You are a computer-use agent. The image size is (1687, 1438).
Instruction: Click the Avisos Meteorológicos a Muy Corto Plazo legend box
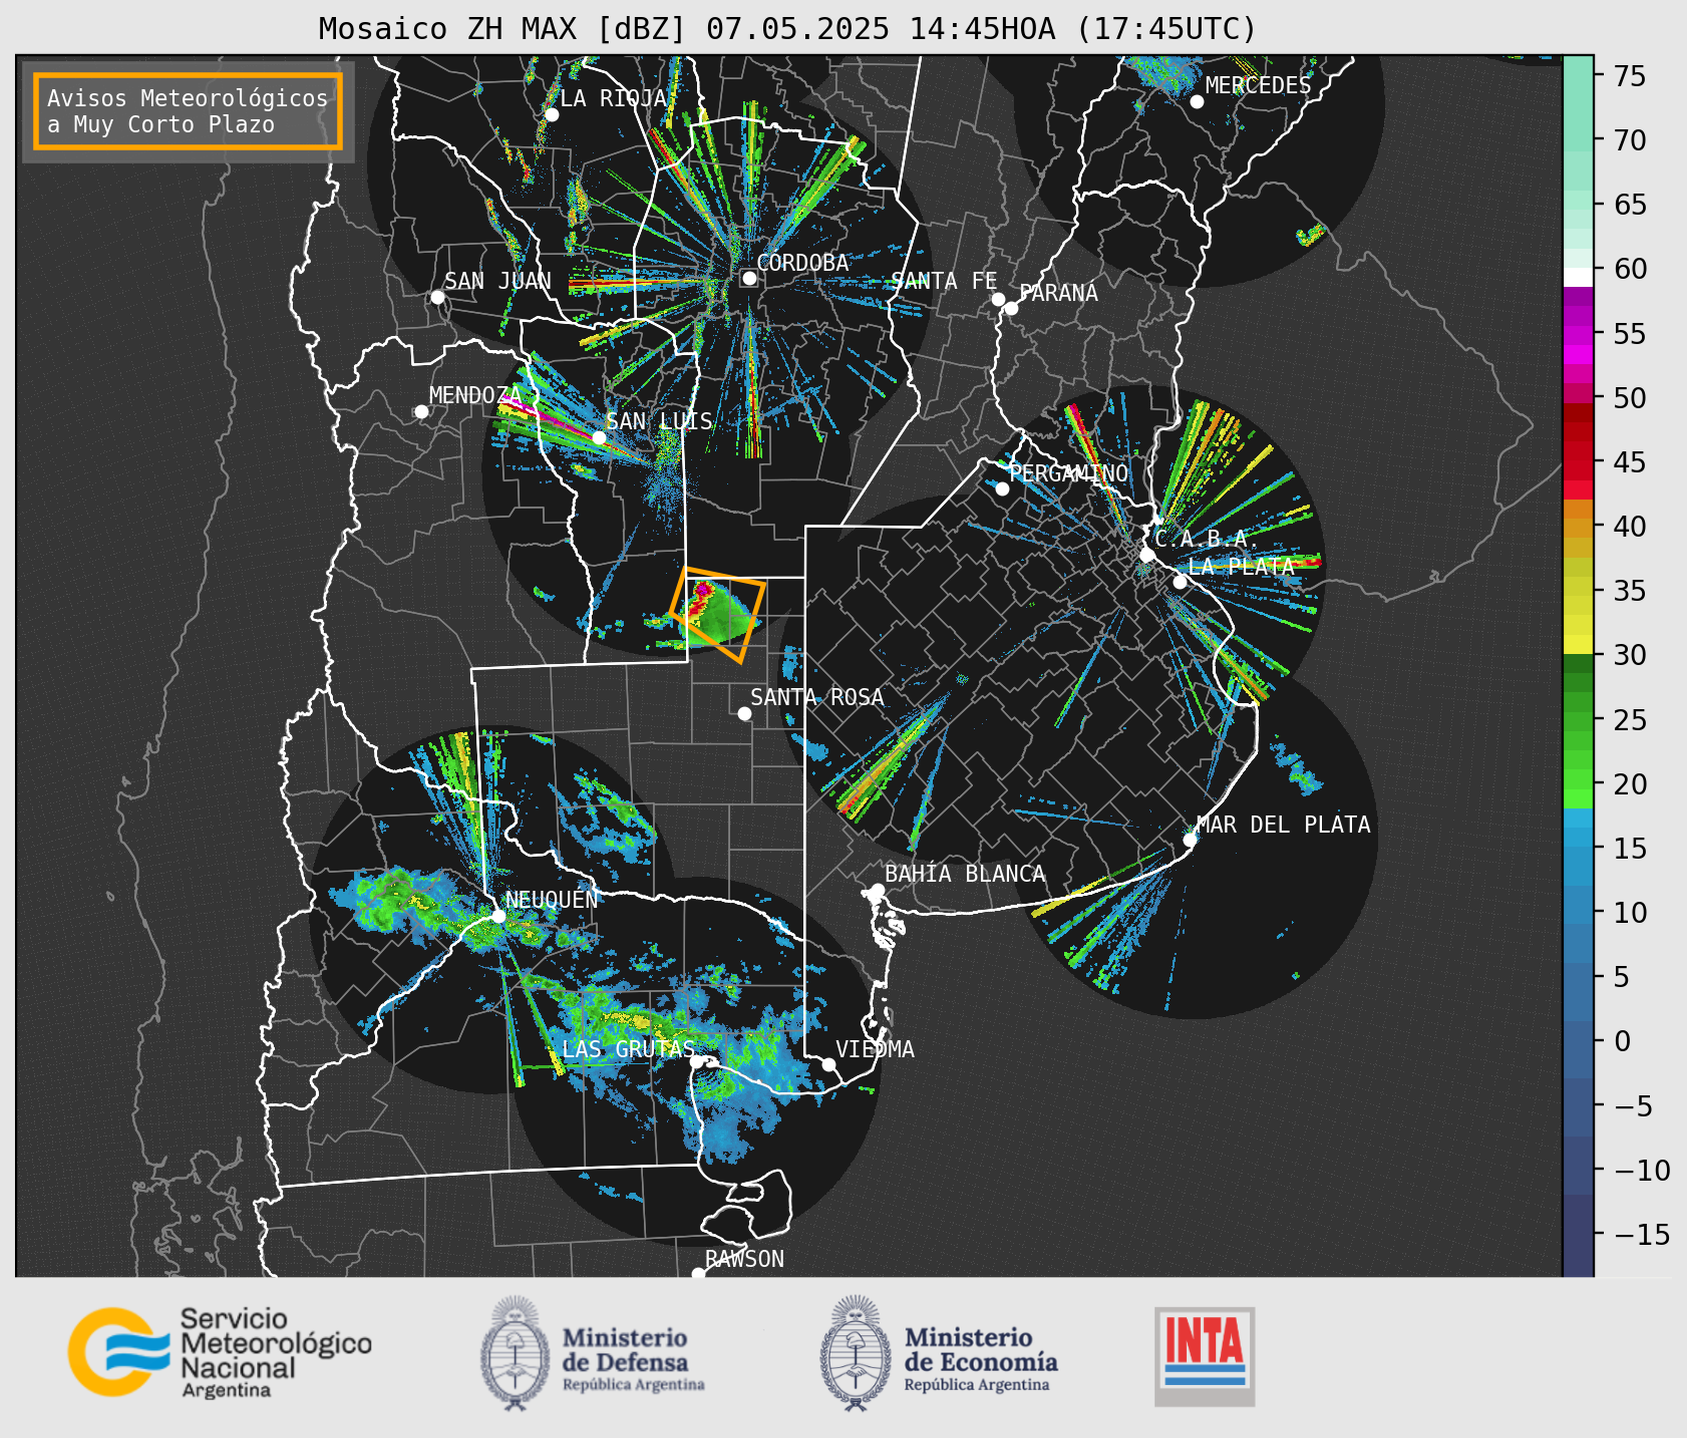tap(188, 111)
